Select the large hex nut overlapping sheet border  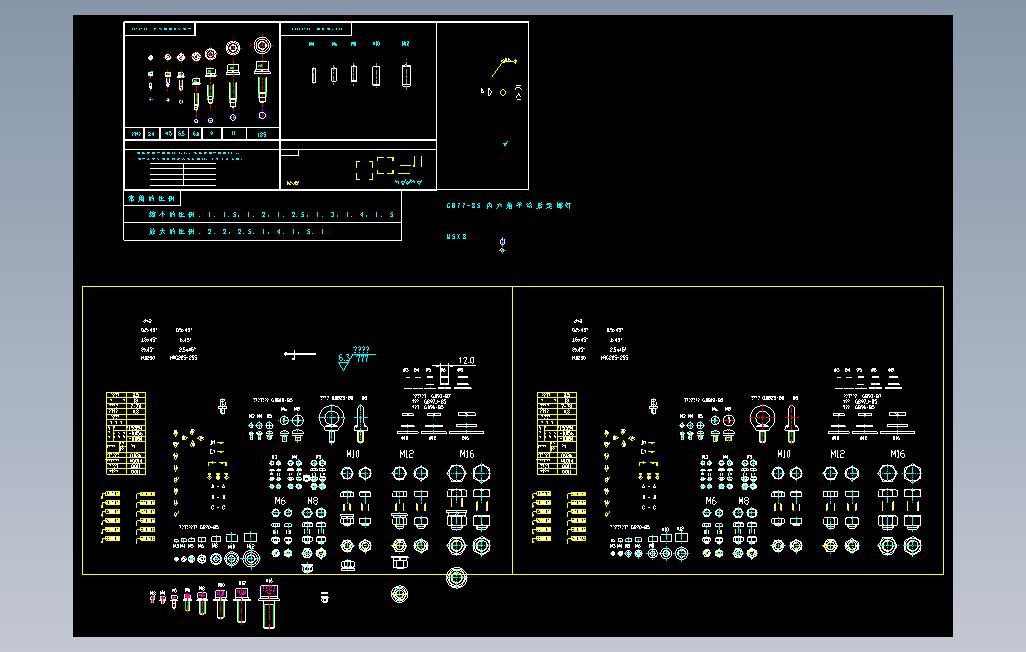[x=457, y=578]
